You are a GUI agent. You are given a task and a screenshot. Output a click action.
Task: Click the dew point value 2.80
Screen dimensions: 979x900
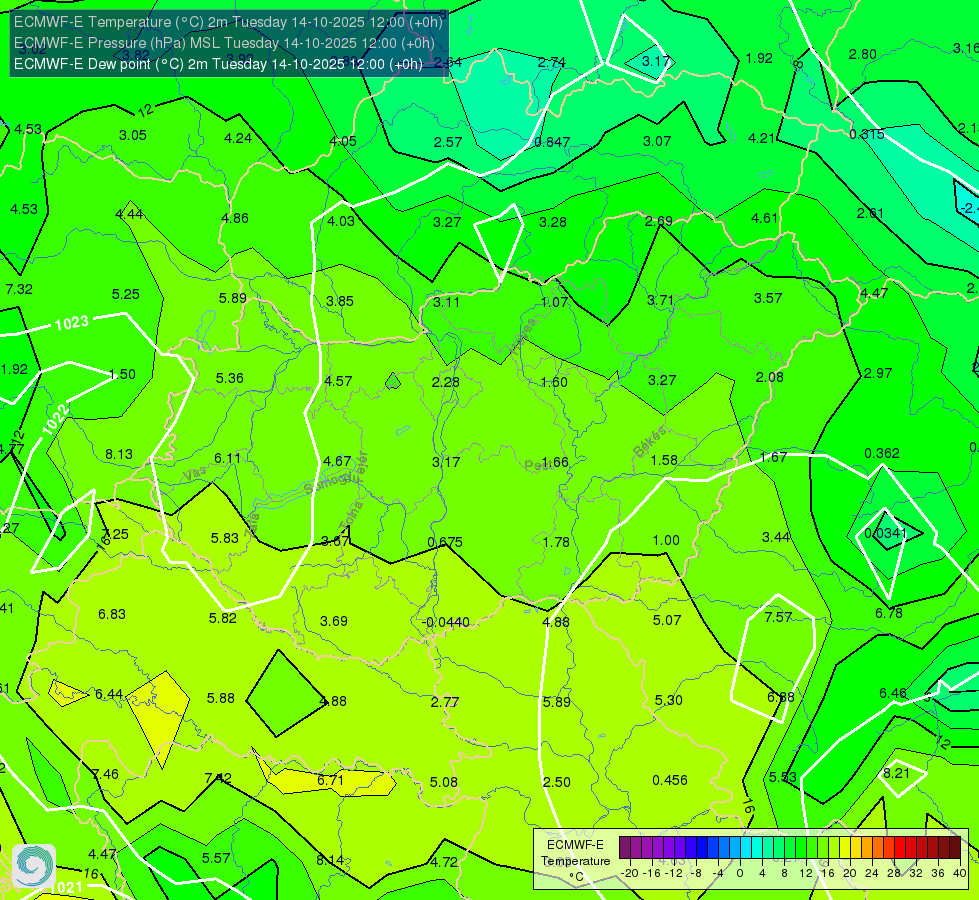coord(863,54)
